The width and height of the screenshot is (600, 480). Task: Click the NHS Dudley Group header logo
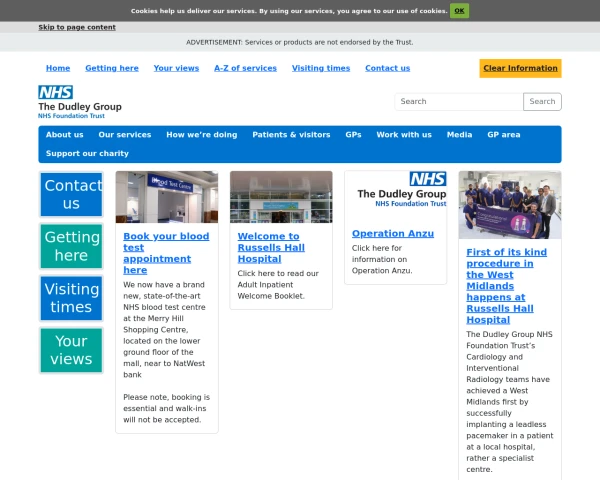[x=80, y=102]
